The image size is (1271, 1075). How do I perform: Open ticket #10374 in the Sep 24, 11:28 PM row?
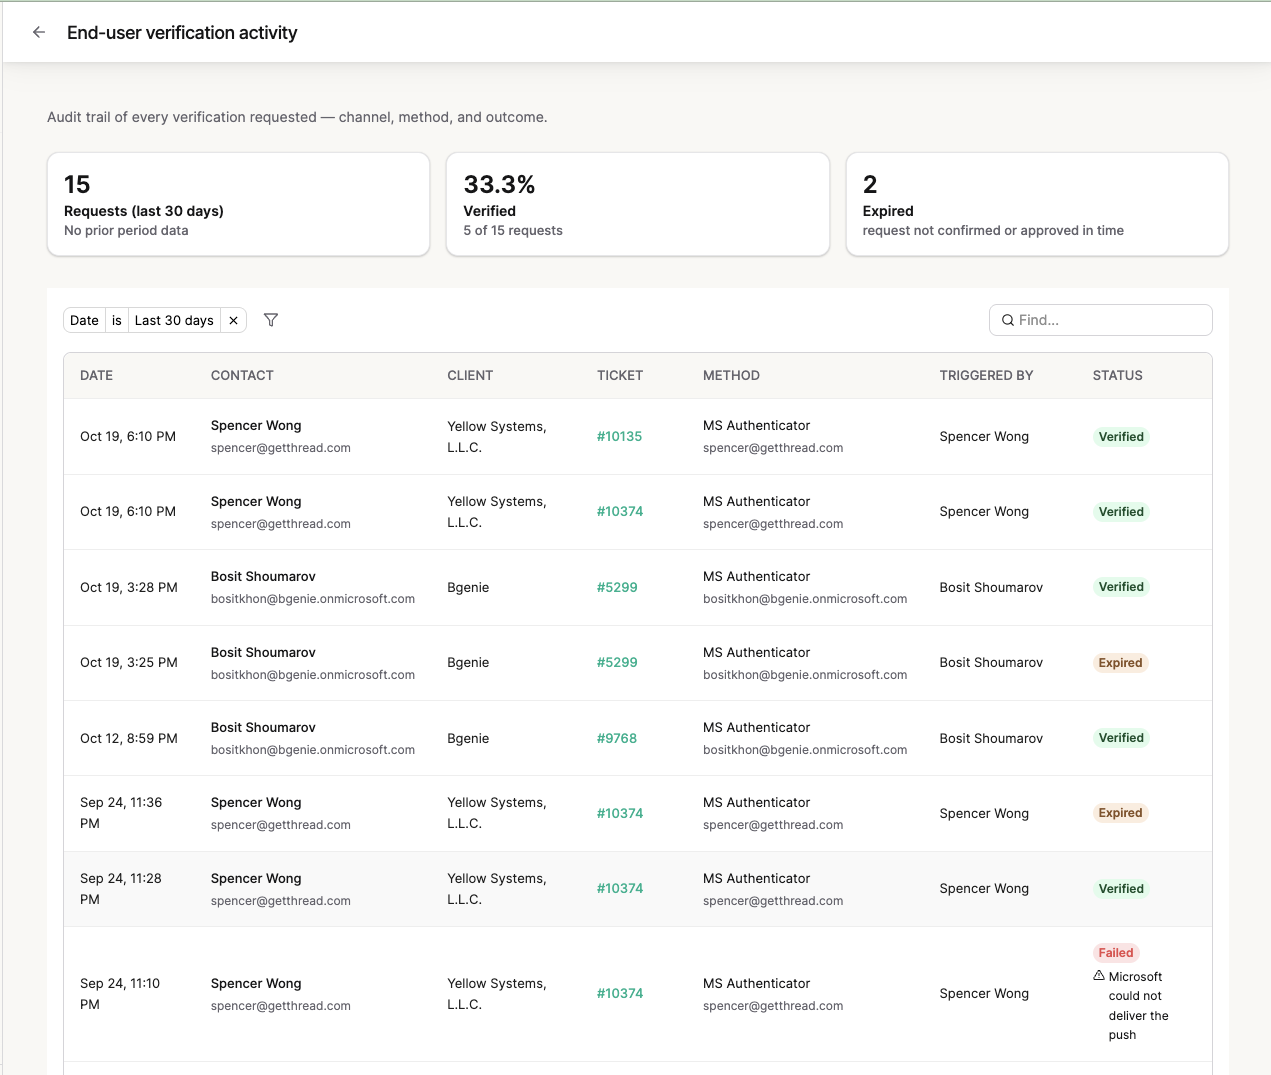(620, 889)
